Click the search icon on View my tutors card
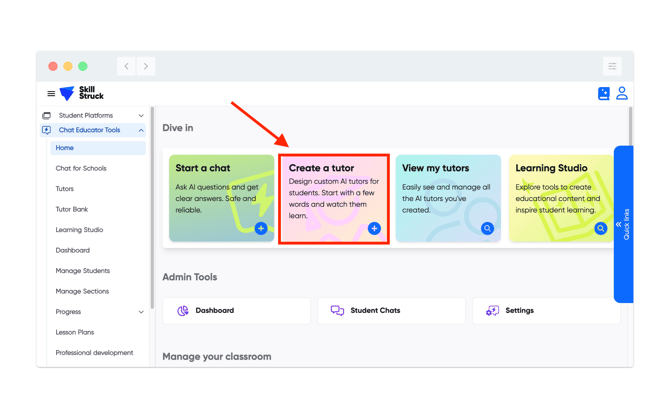 [x=487, y=229]
